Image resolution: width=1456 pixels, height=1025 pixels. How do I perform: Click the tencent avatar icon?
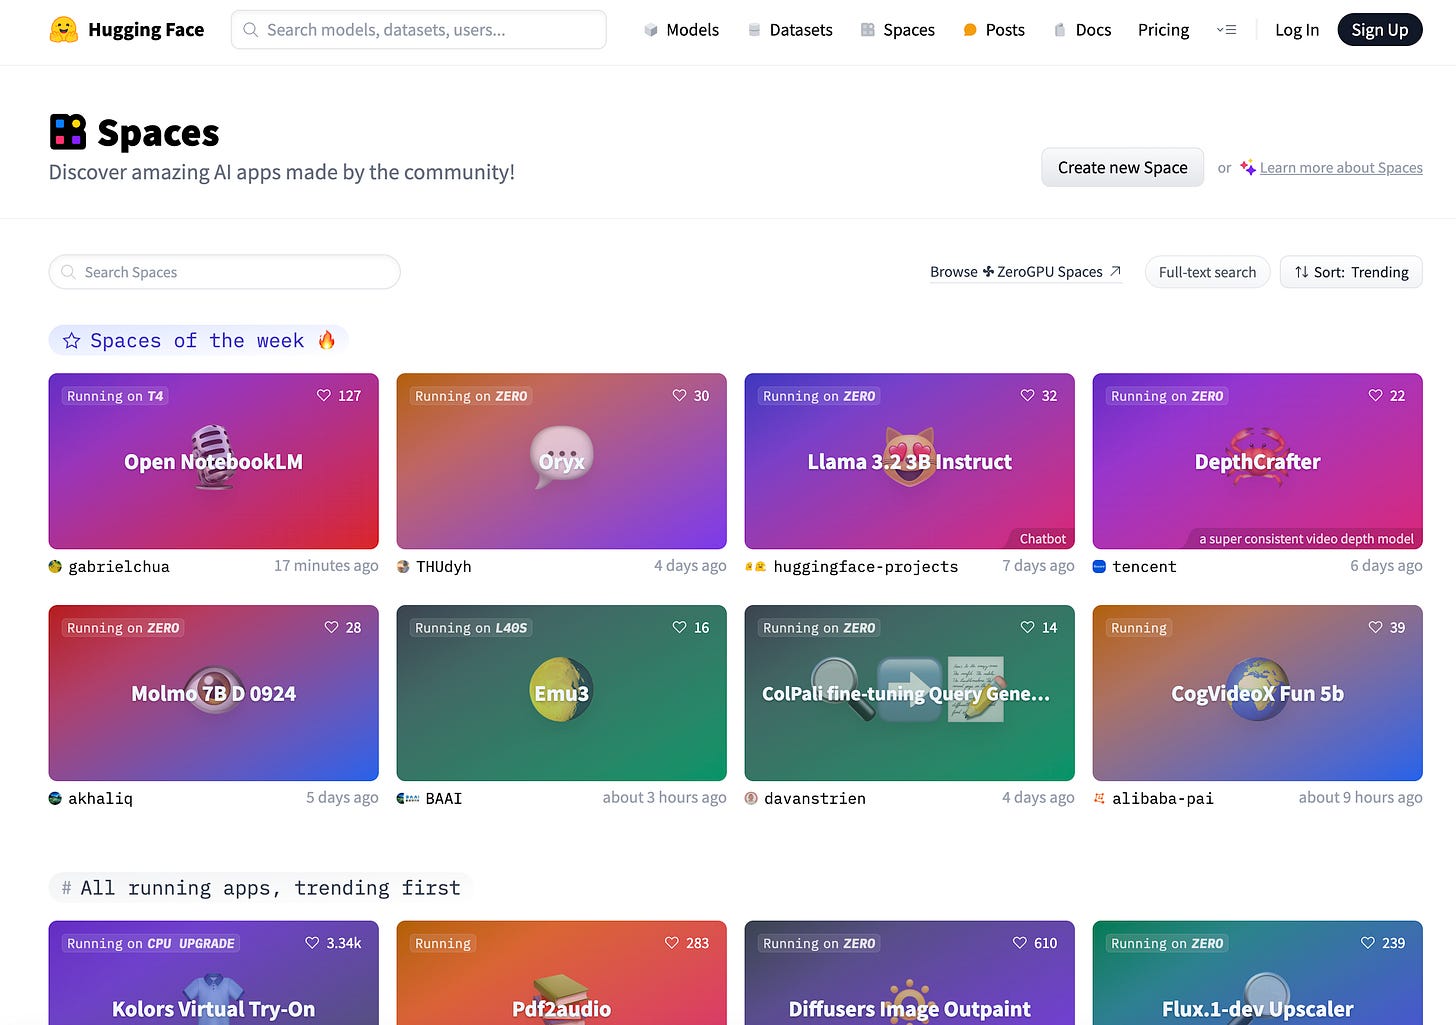click(x=1099, y=567)
